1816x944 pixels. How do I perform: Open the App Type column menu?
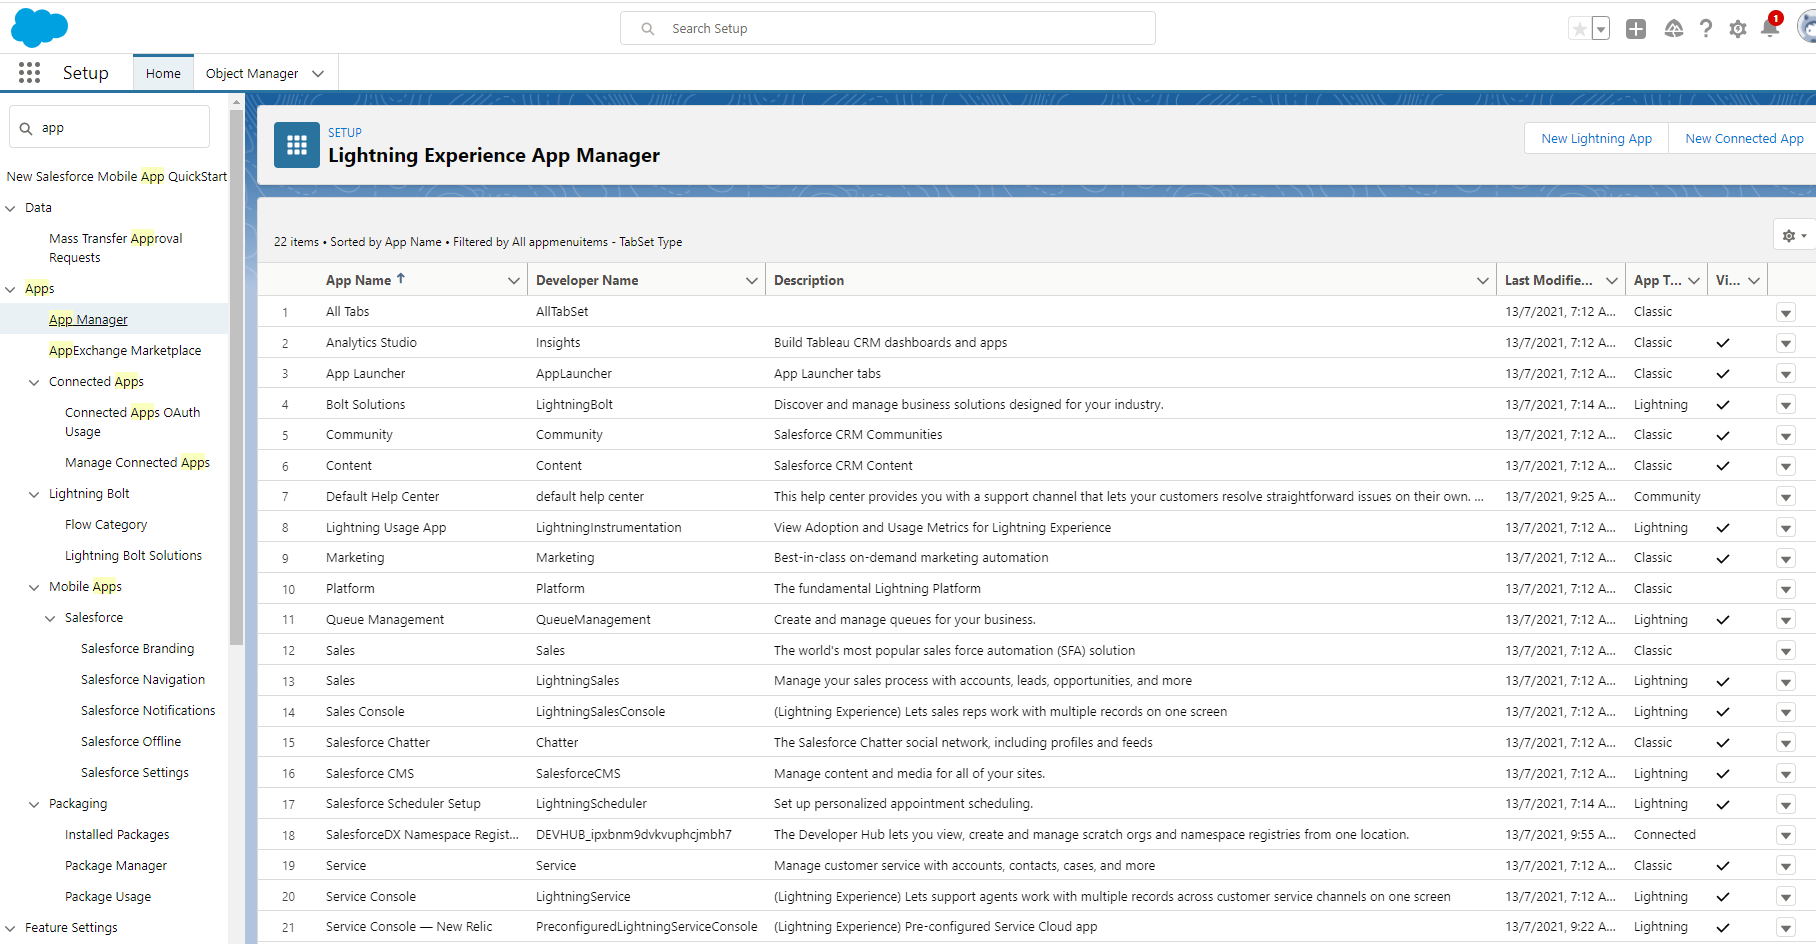tap(1694, 281)
